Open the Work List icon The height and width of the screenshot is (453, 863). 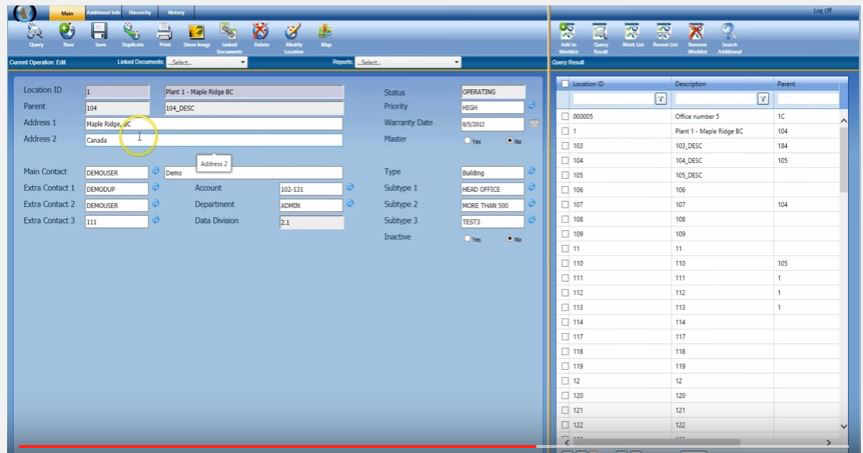point(632,35)
